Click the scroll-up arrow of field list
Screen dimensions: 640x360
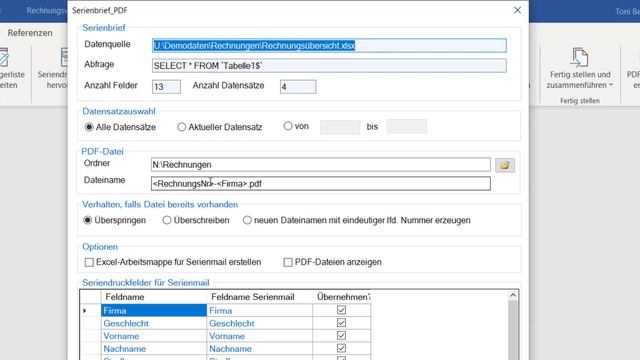[513, 295]
